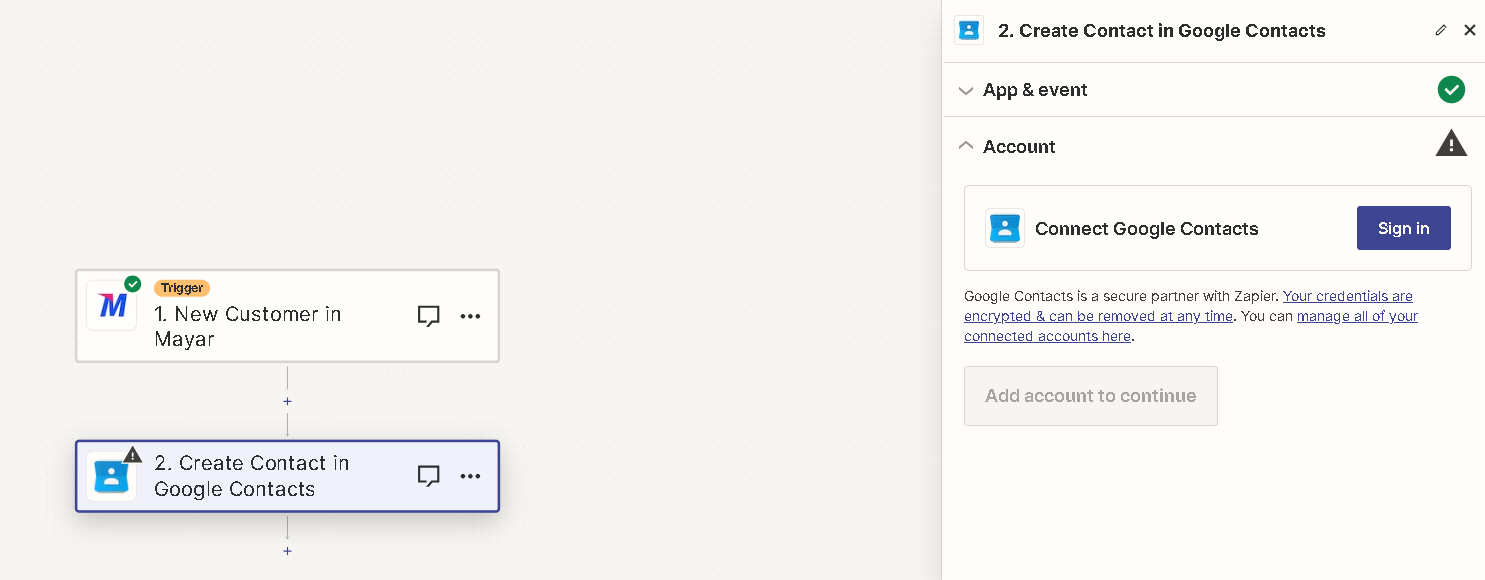Image resolution: width=1485 pixels, height=580 pixels.
Task: Click Google Contacts icon in panel header
Action: point(969,30)
